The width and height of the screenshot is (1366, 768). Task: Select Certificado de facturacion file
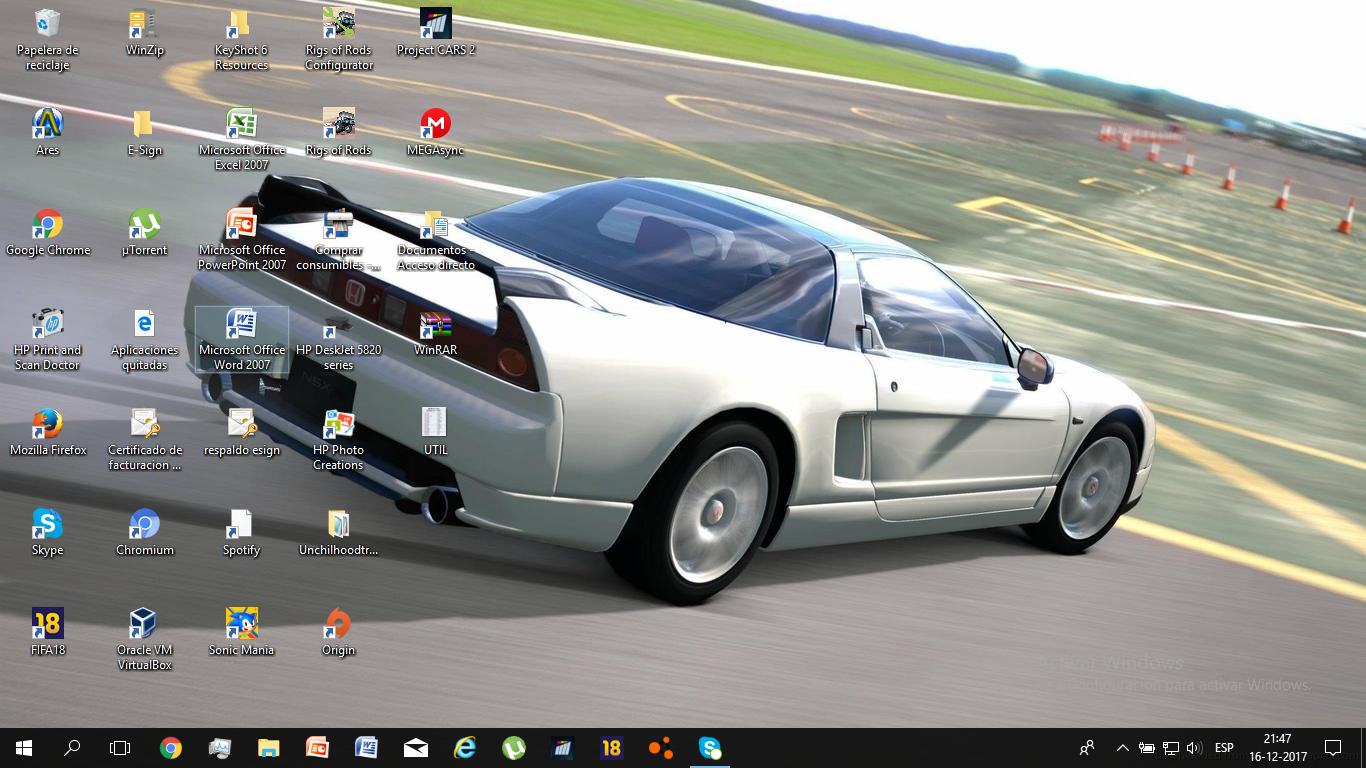145,438
